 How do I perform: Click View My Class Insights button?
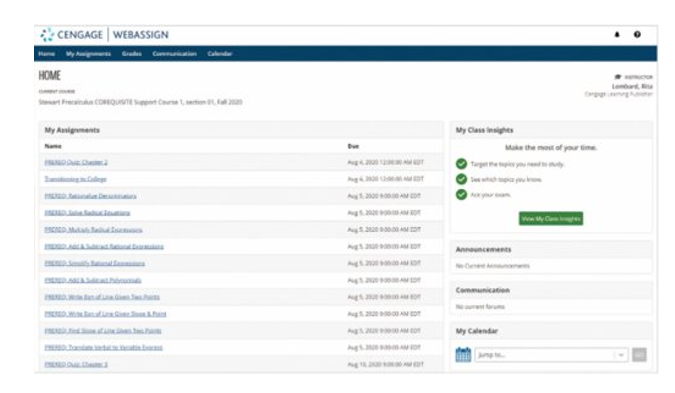coord(551,219)
